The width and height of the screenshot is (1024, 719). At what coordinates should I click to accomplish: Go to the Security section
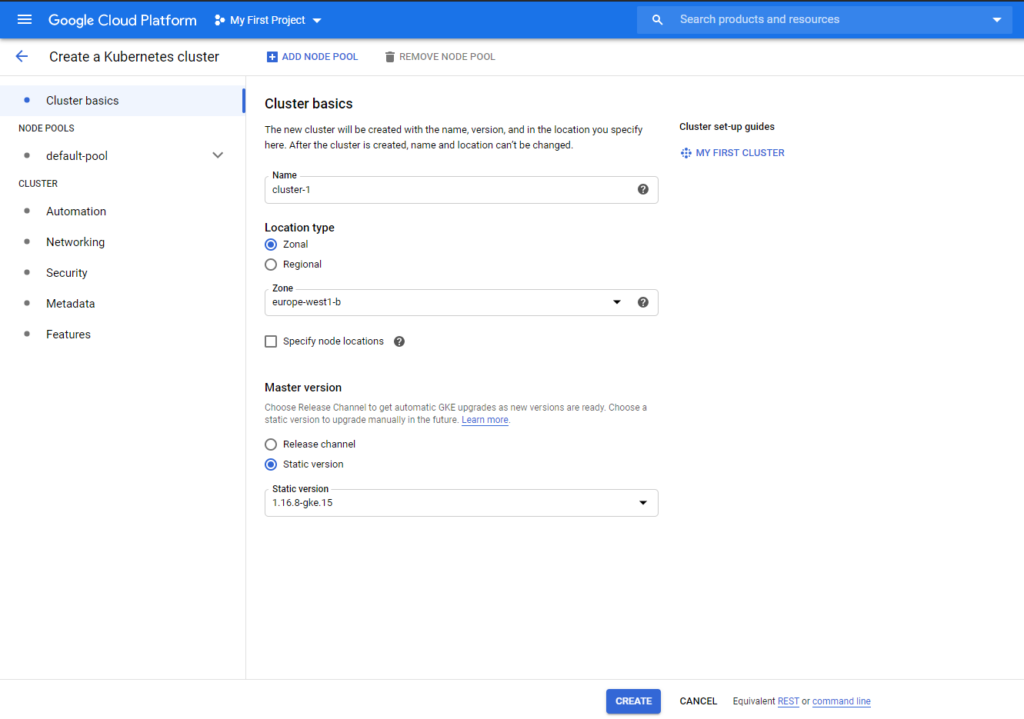pos(67,273)
